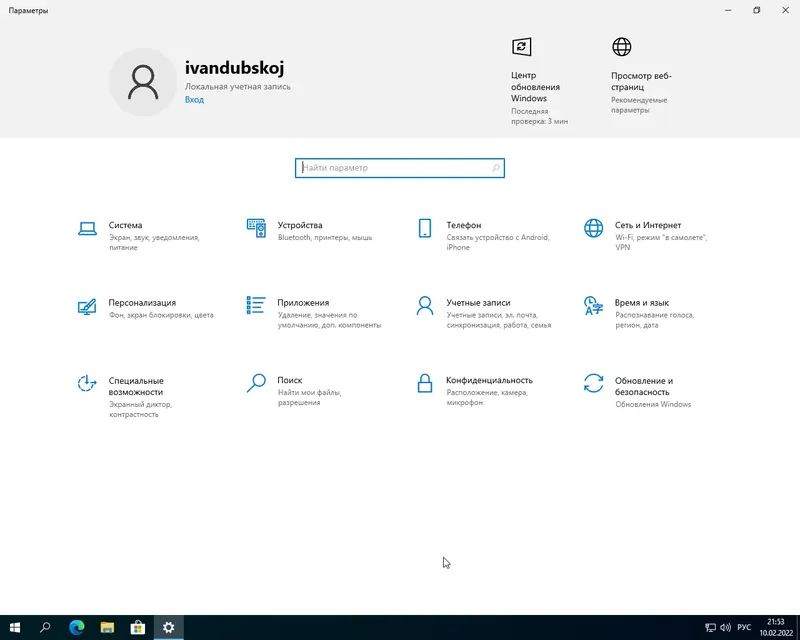This screenshot has height=640, width=800.
Task: Open the Время и язык icon
Action: pyautogui.click(x=593, y=306)
